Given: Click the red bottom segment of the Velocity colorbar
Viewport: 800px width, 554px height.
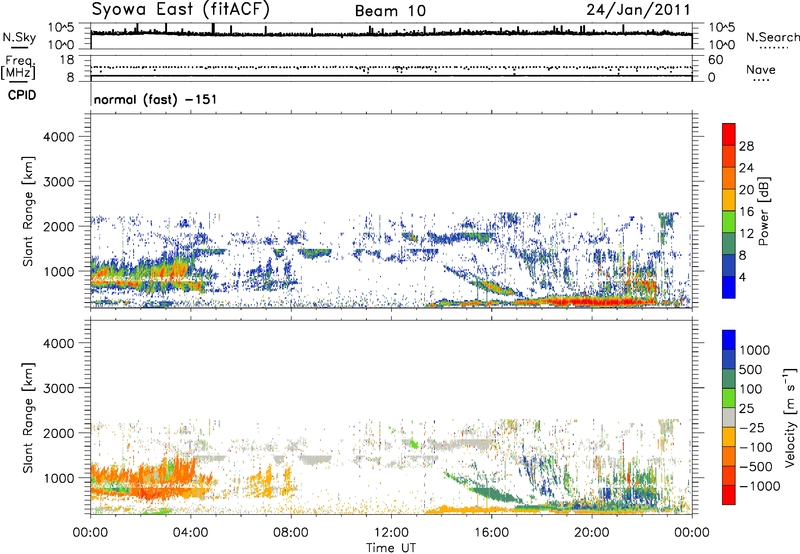Looking at the screenshot, I should pyautogui.click(x=729, y=495).
